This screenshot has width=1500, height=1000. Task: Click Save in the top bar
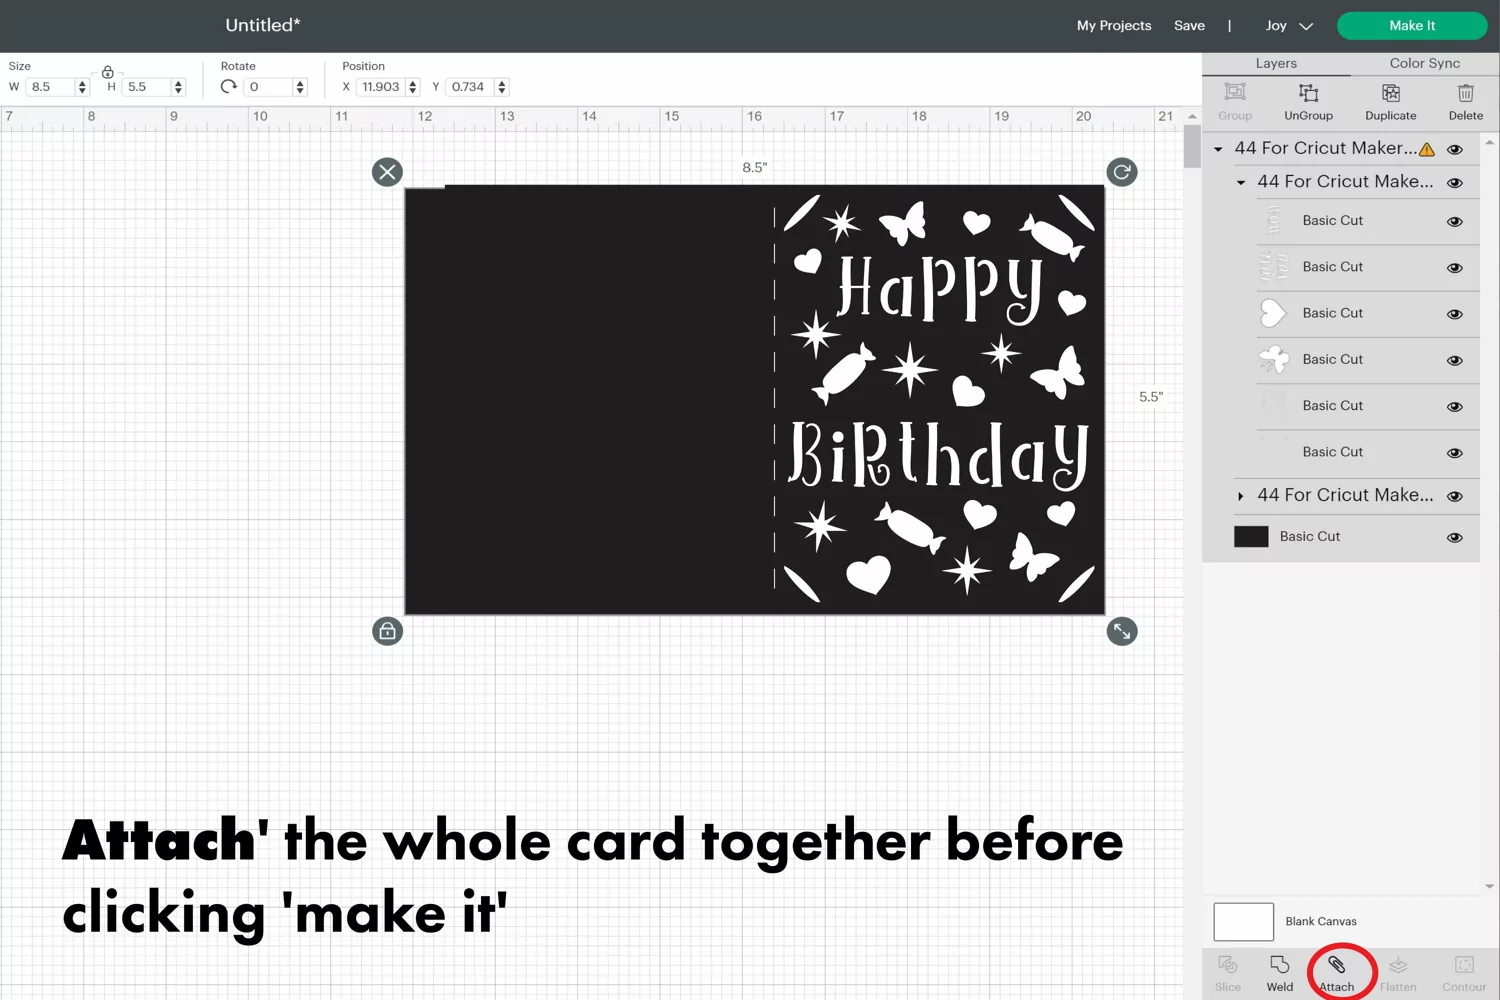(1189, 26)
